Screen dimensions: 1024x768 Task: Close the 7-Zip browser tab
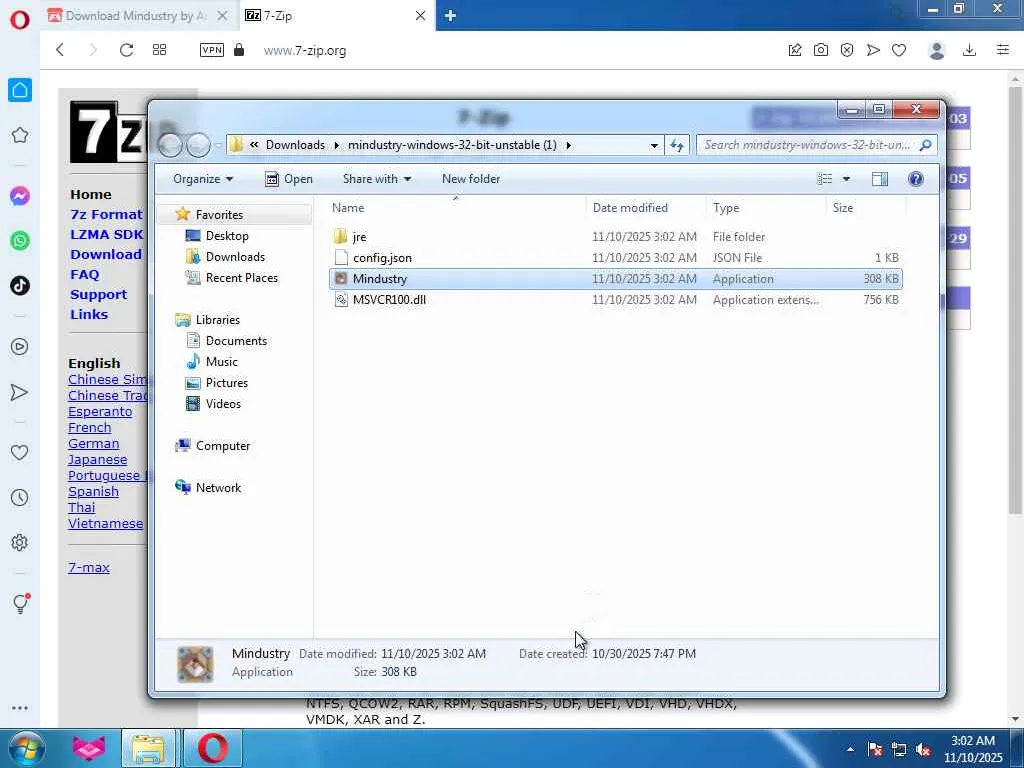click(x=421, y=16)
